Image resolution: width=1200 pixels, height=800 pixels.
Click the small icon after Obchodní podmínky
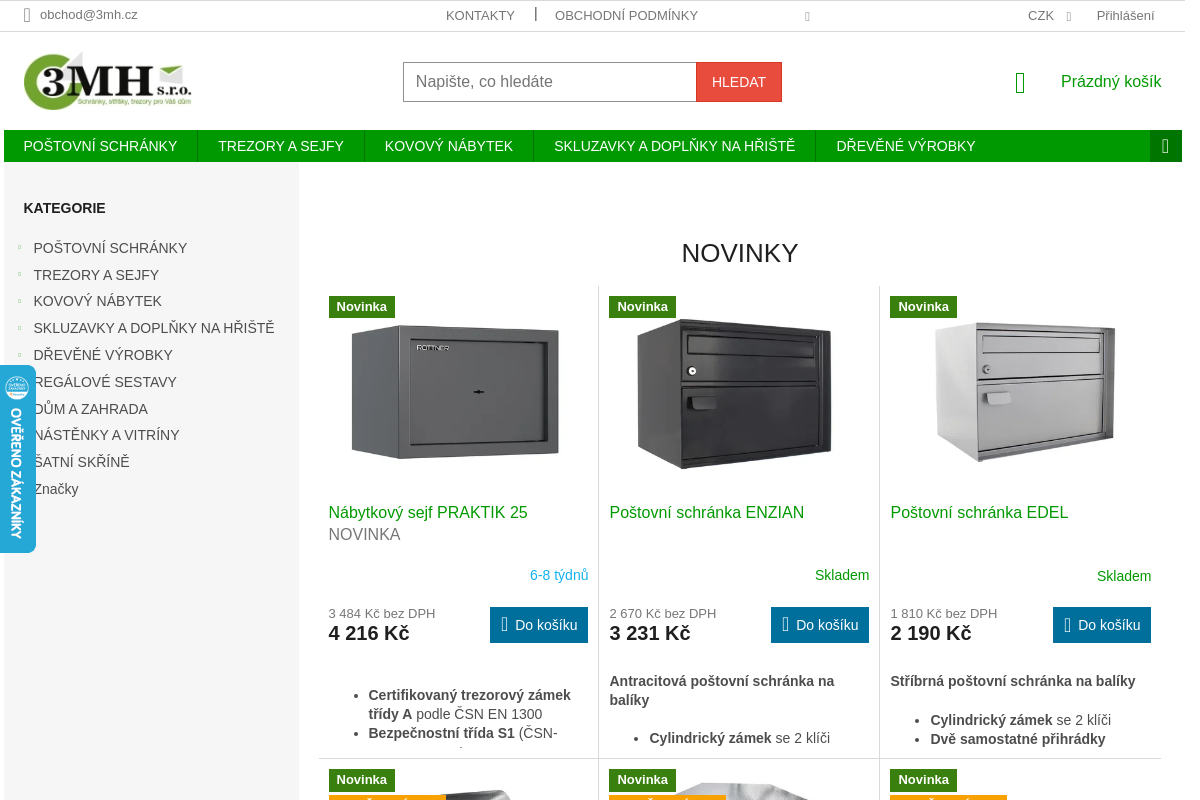coord(807,16)
